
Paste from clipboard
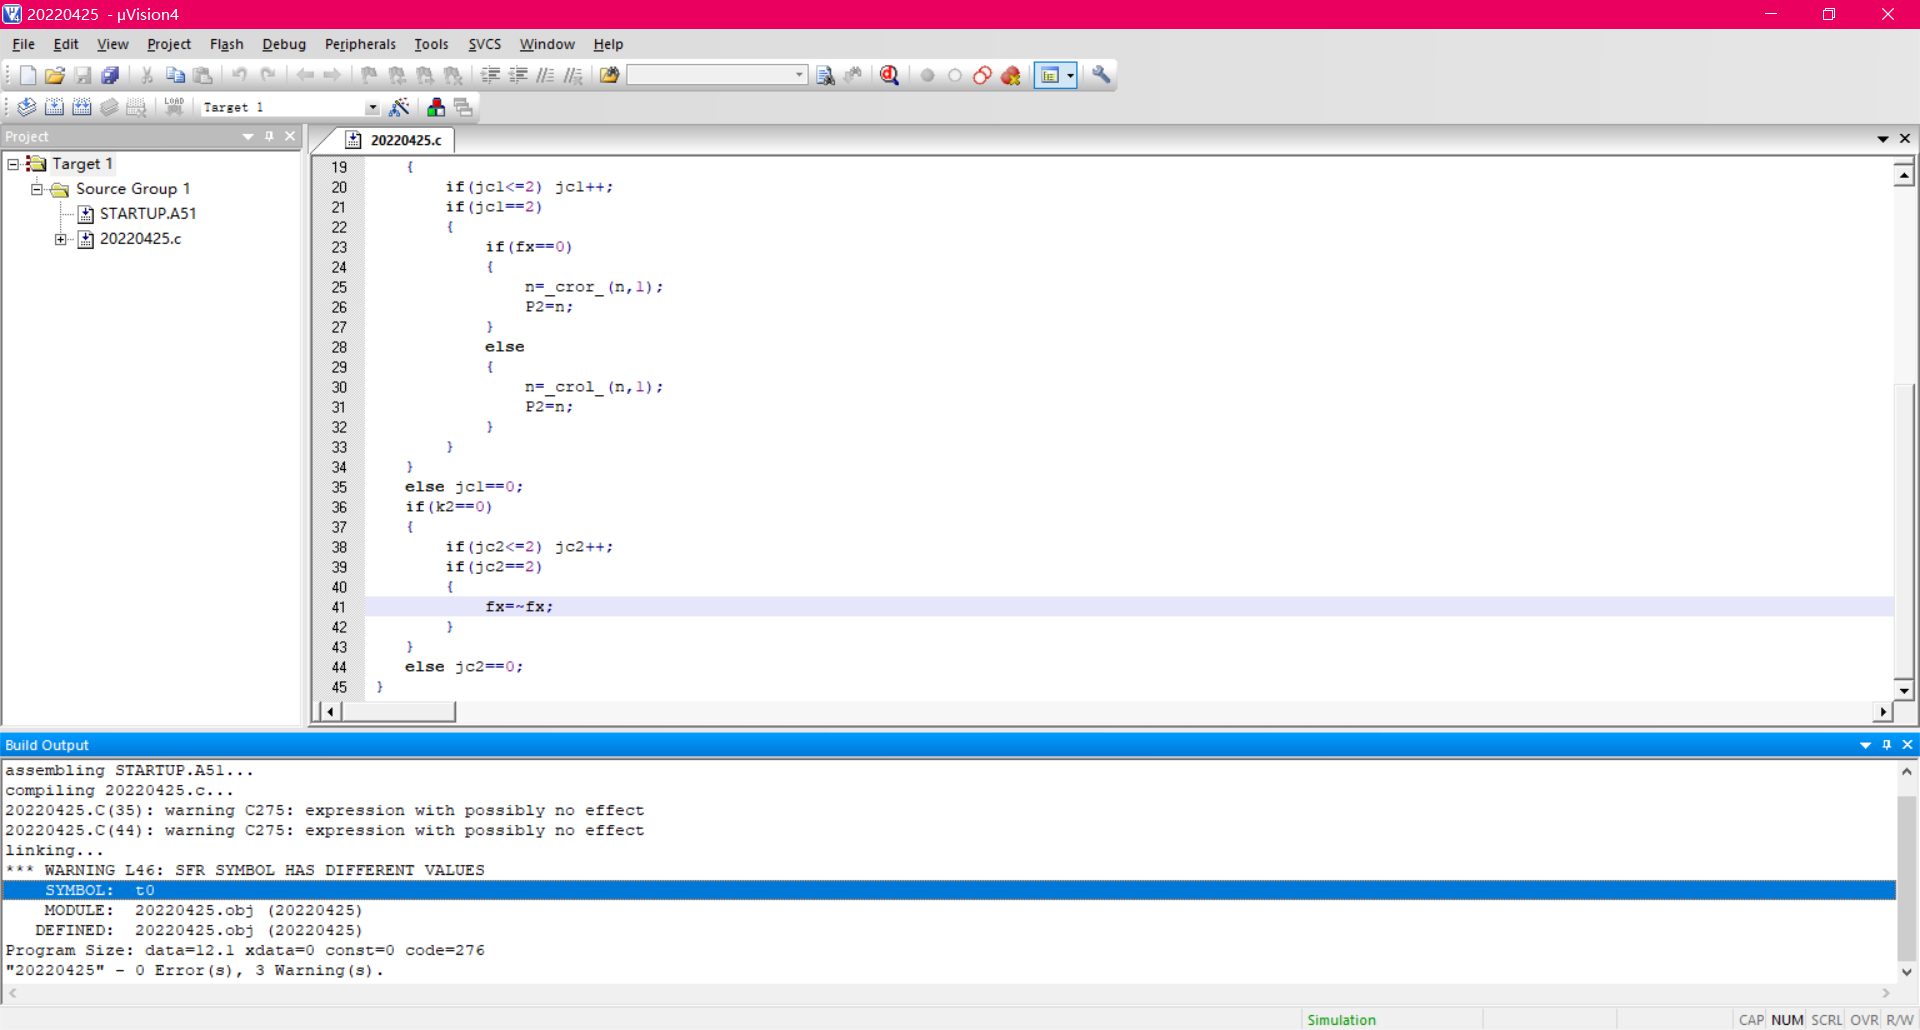pyautogui.click(x=203, y=75)
